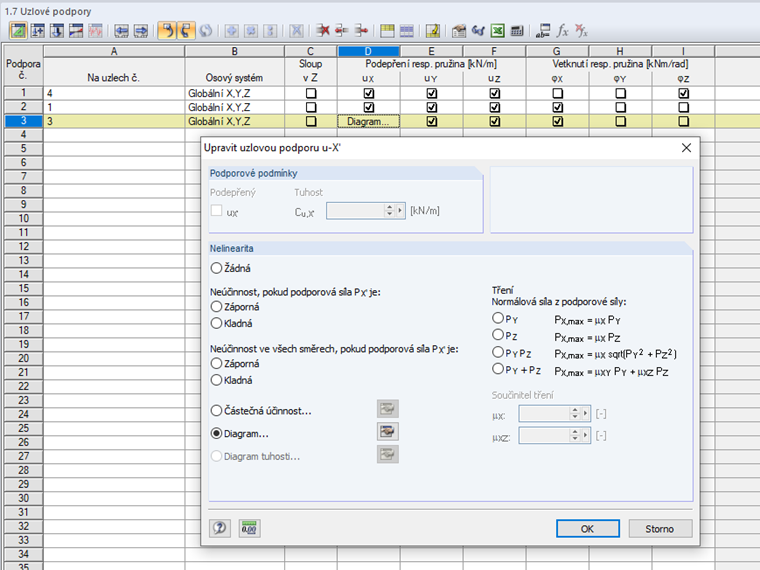Select column header A

point(114,51)
